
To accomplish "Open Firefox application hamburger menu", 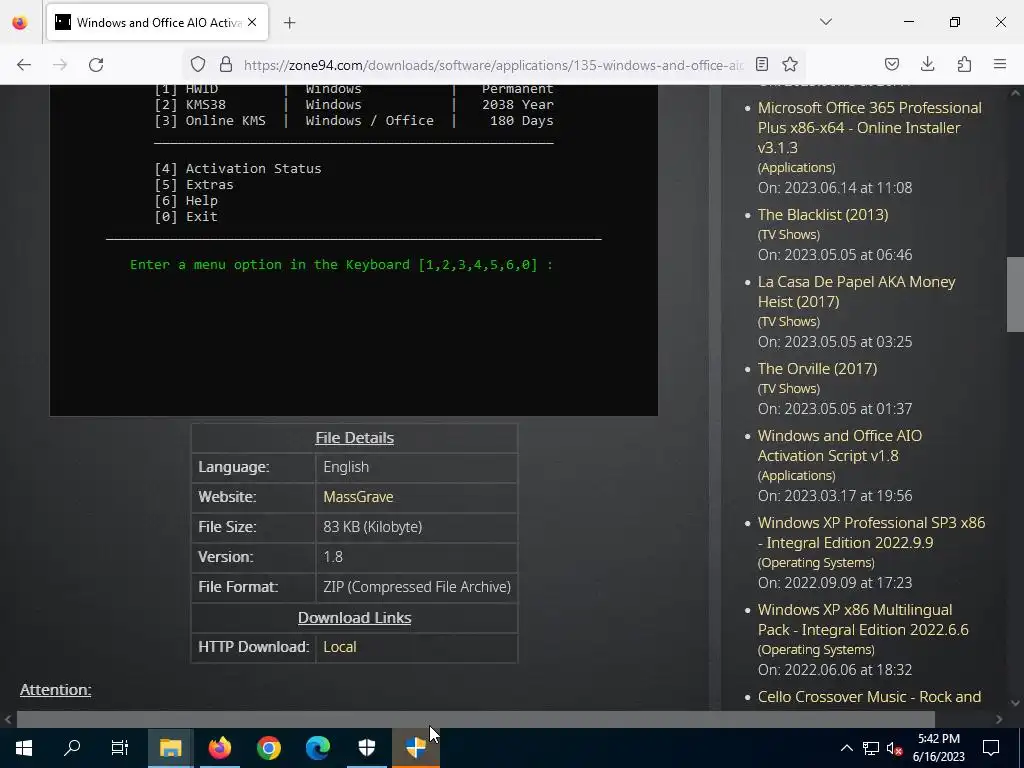I will coord(1000,64).
